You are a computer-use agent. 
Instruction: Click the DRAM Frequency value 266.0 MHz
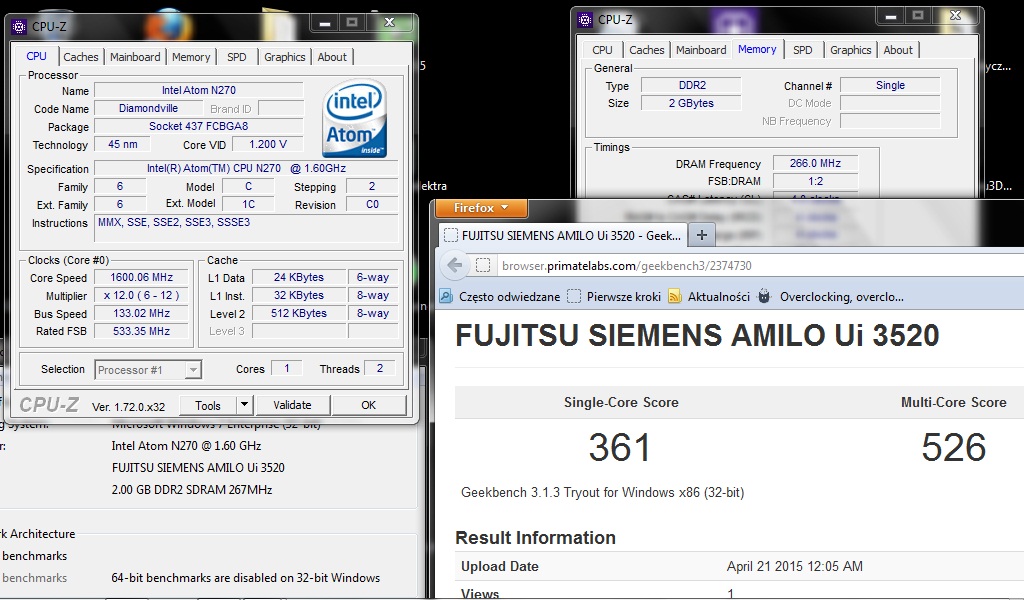click(815, 163)
